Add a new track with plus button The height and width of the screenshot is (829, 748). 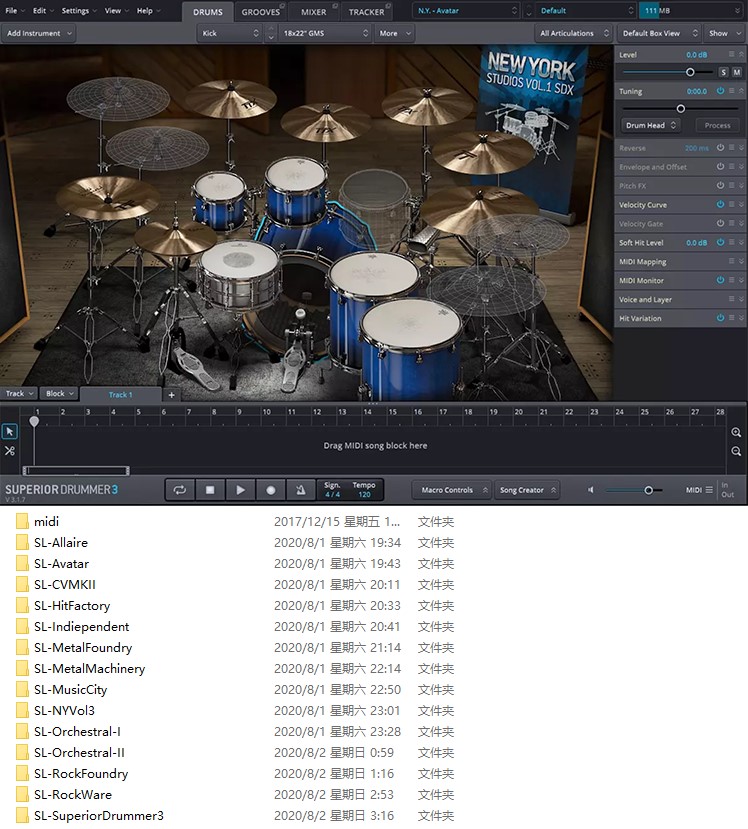[x=171, y=394]
